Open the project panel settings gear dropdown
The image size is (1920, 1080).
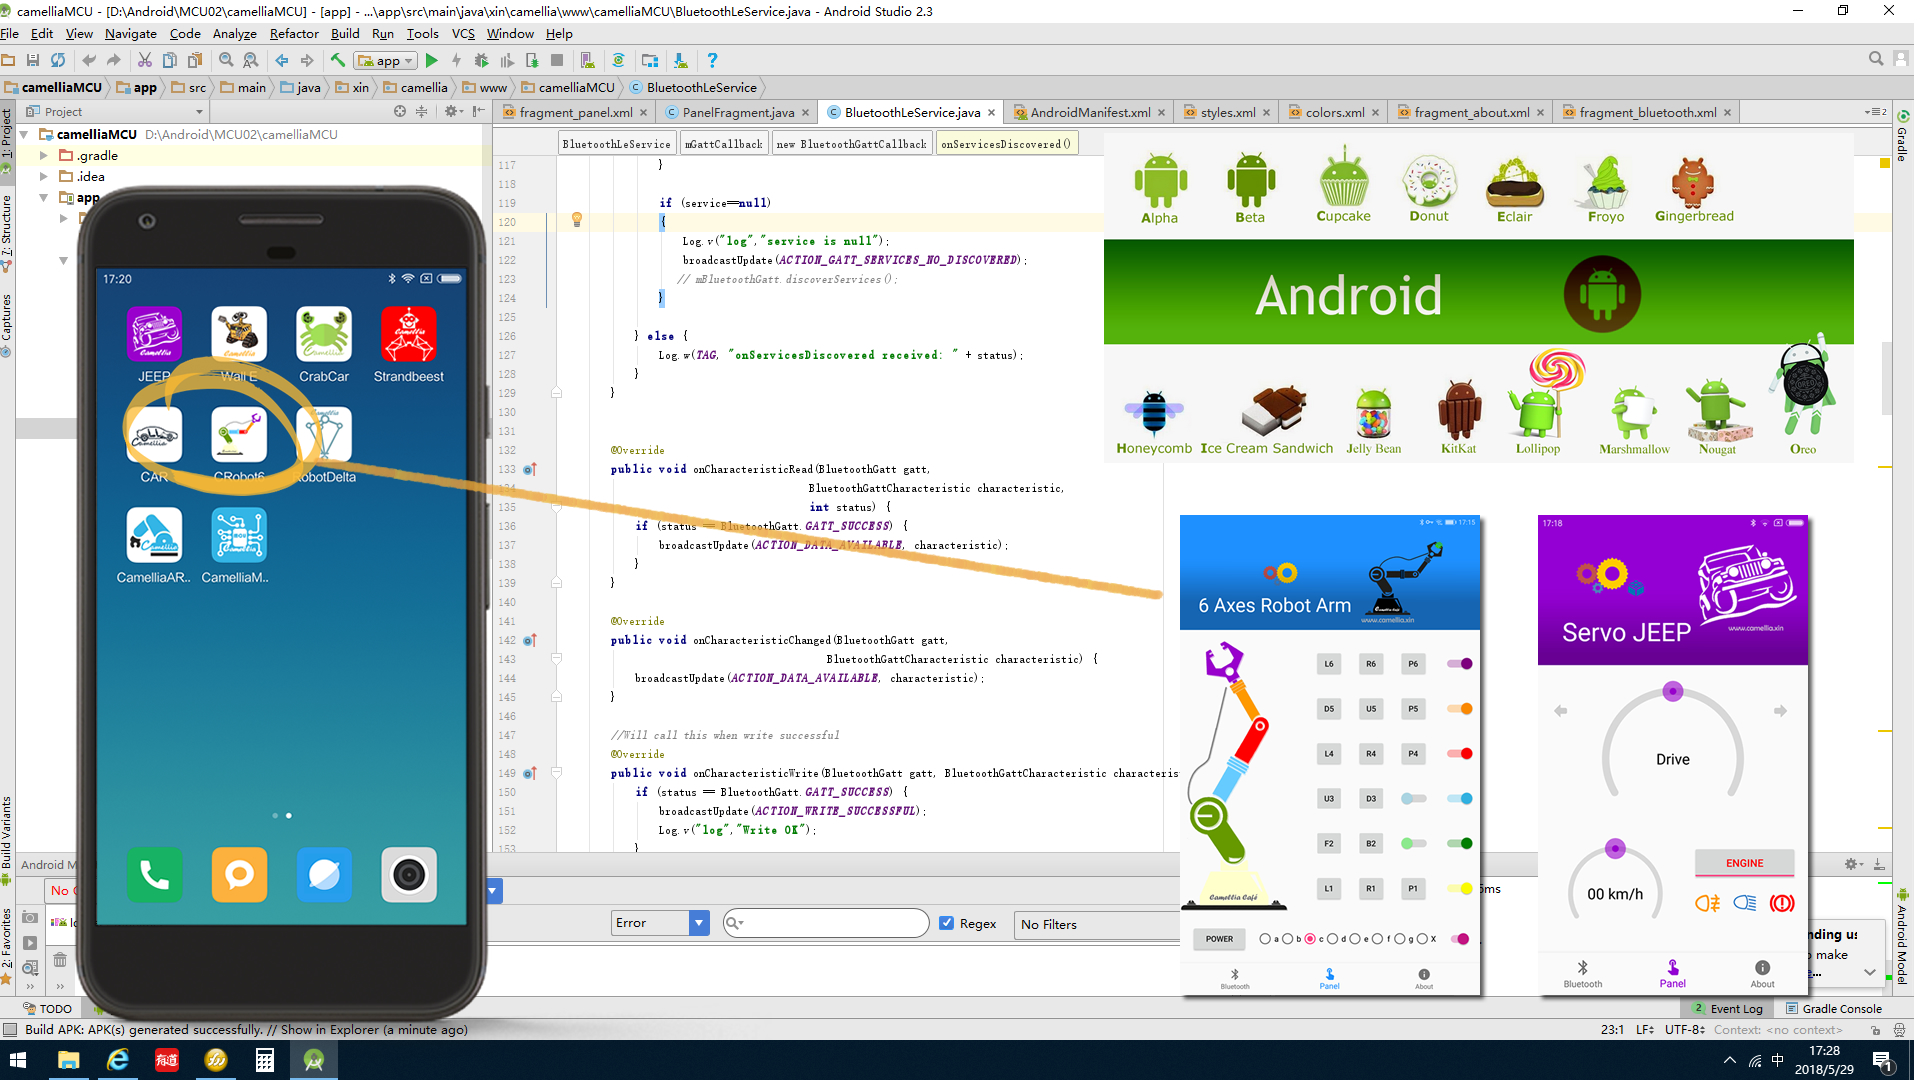[x=453, y=111]
